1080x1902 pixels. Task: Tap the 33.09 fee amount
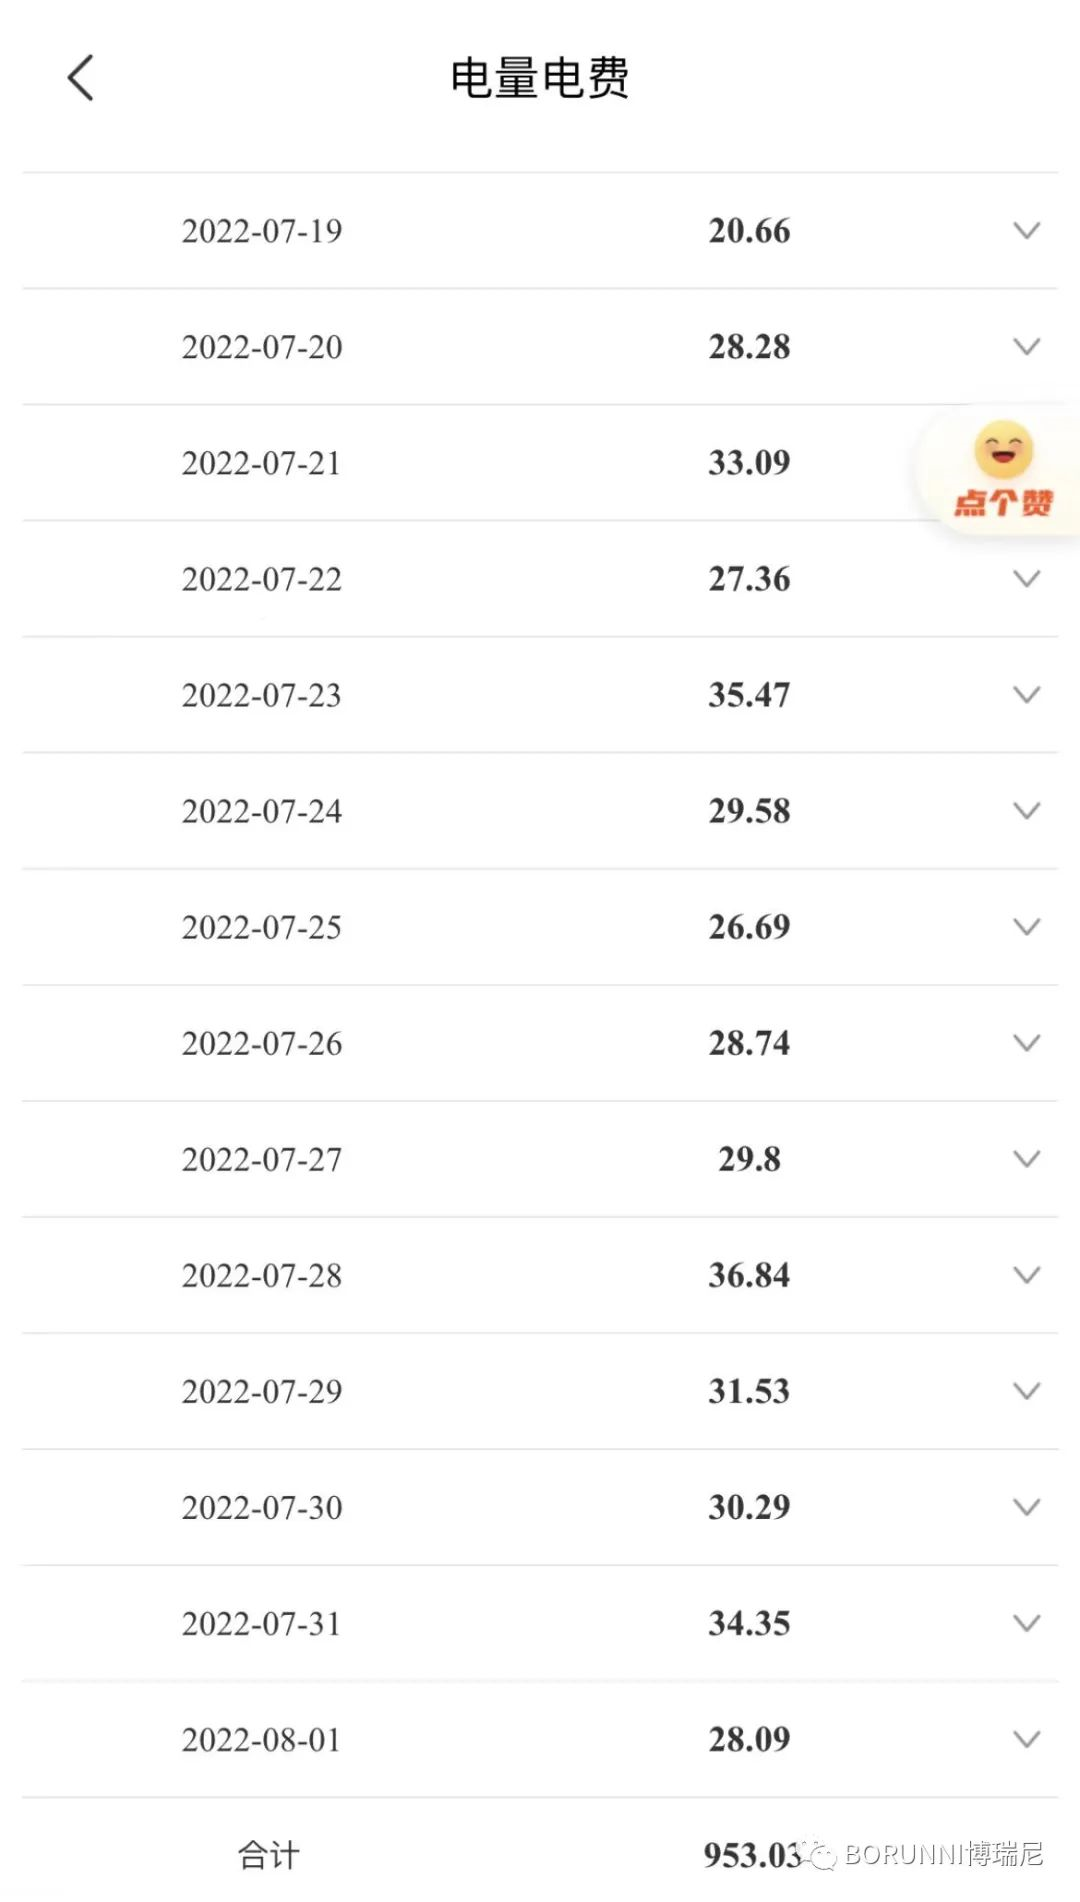(x=749, y=463)
